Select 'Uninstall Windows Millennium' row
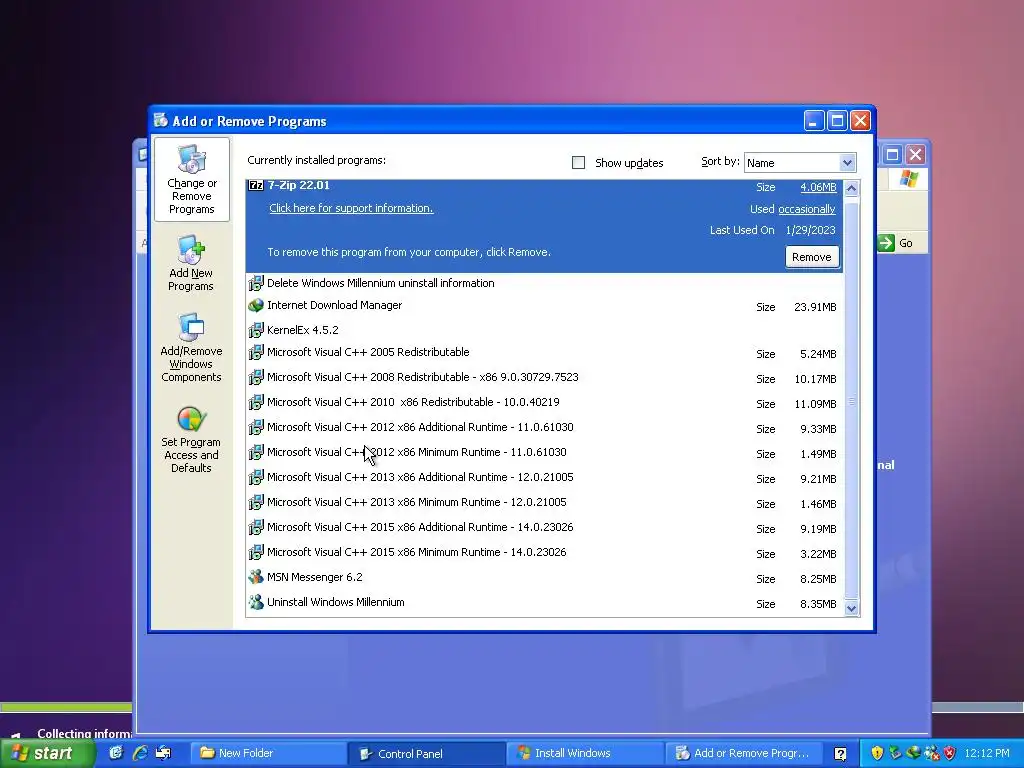 click(545, 602)
